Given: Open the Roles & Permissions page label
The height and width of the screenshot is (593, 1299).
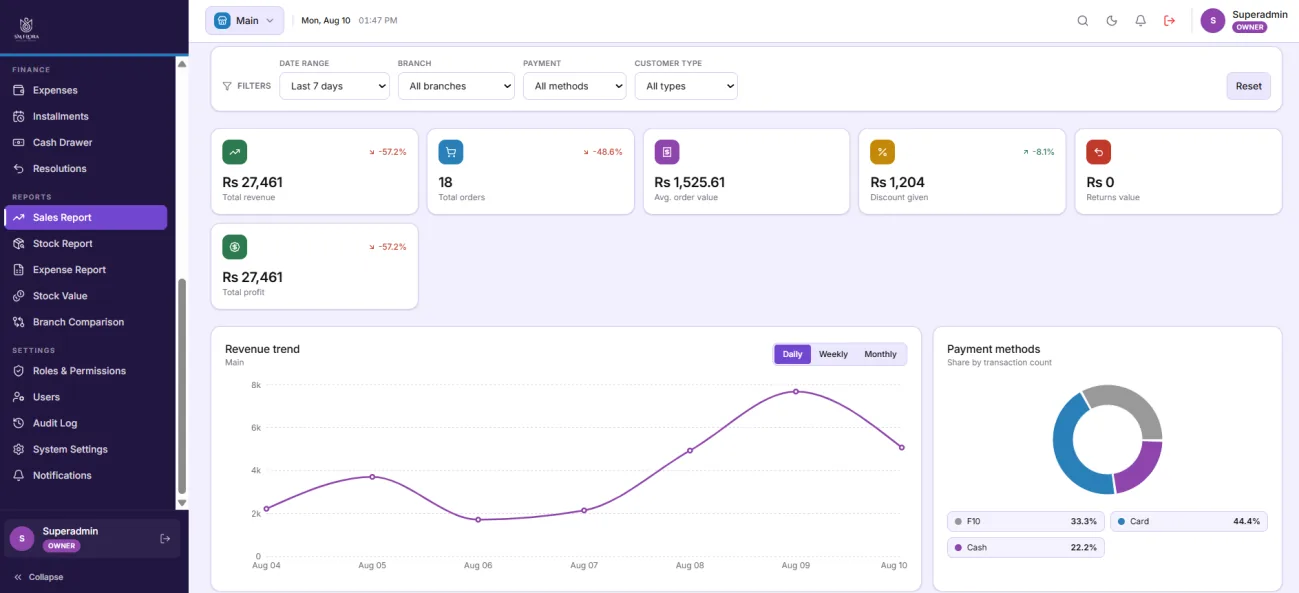Looking at the screenshot, I should [79, 371].
